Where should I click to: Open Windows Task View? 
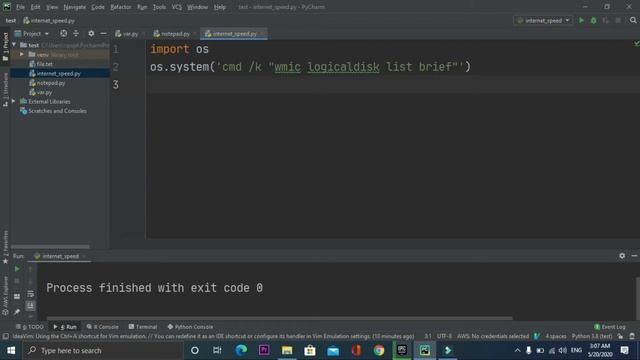coord(217,350)
